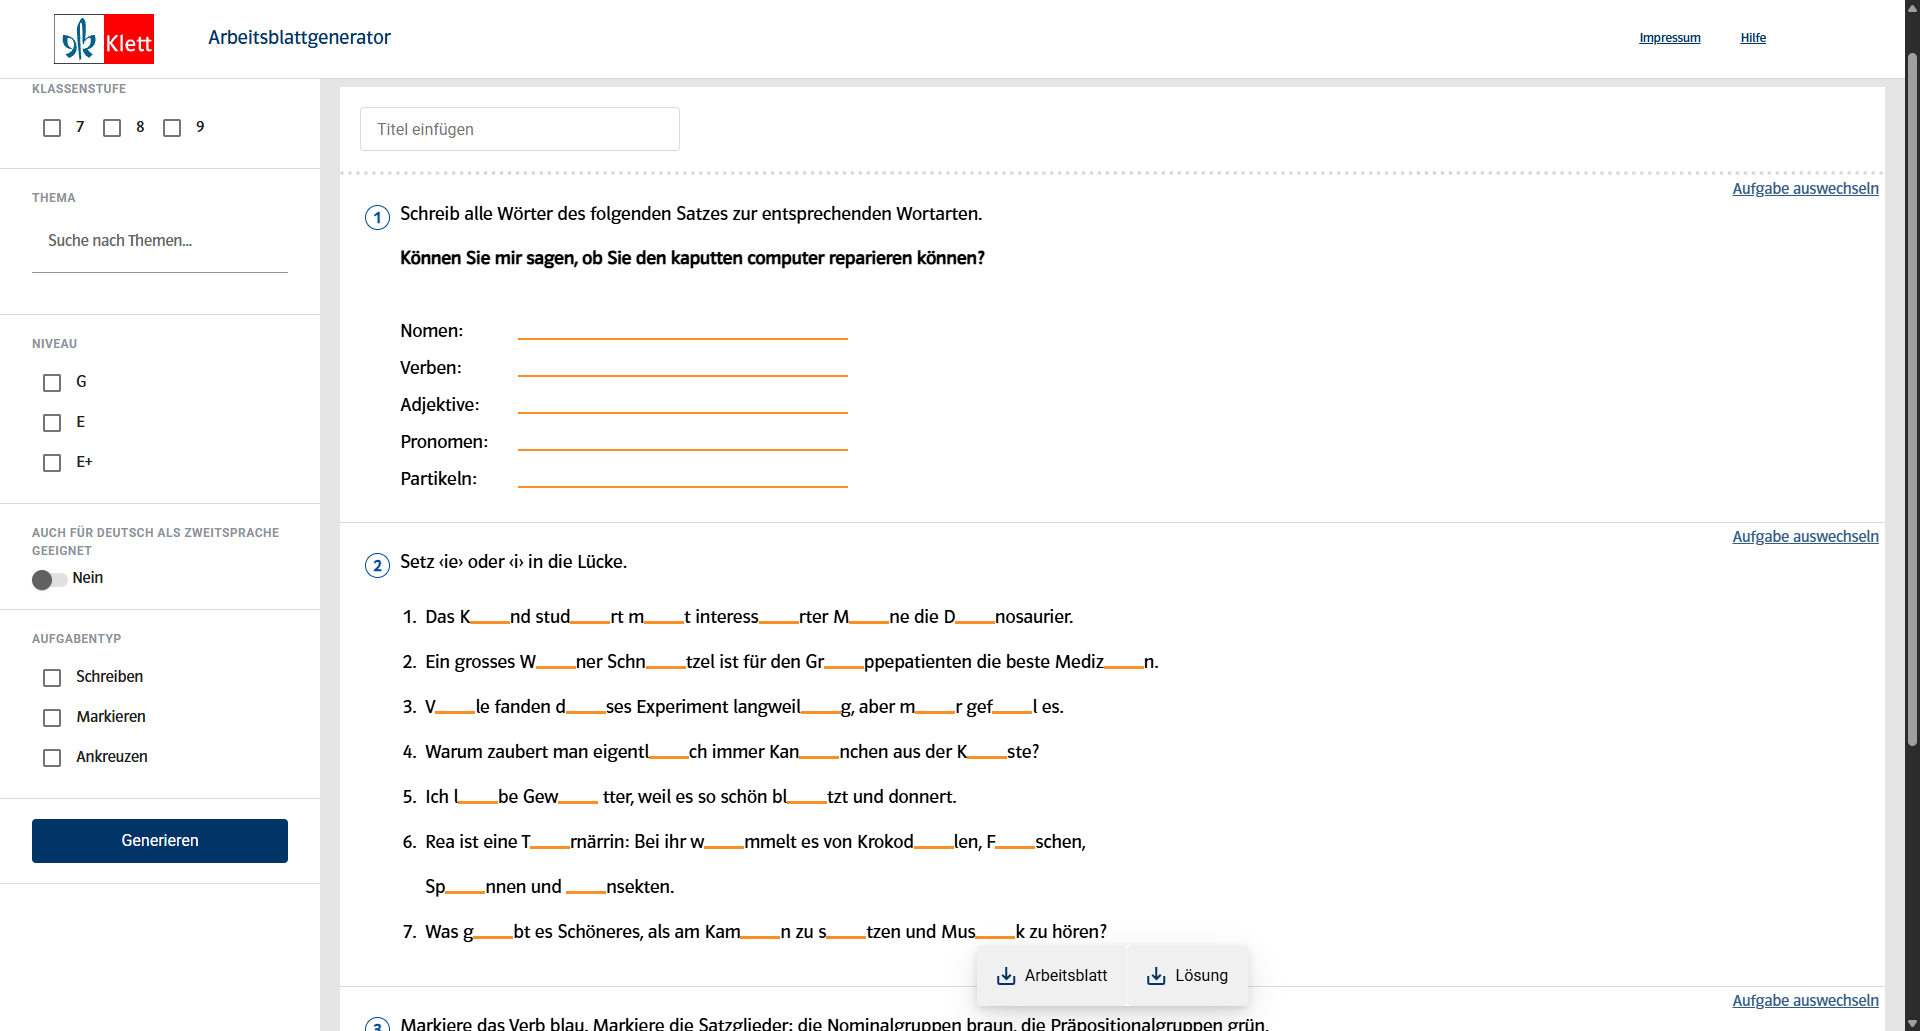The width and height of the screenshot is (1920, 1031).
Task: Select the Klassenstufe 8 checkbox
Action: (112, 128)
